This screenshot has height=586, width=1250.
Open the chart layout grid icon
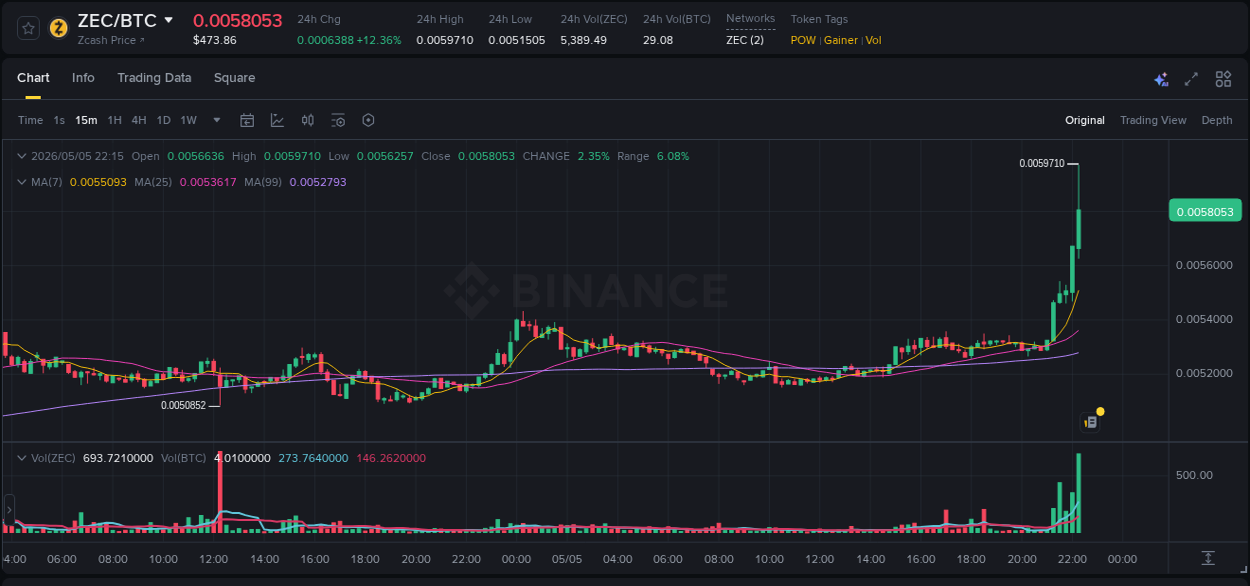click(1223, 79)
